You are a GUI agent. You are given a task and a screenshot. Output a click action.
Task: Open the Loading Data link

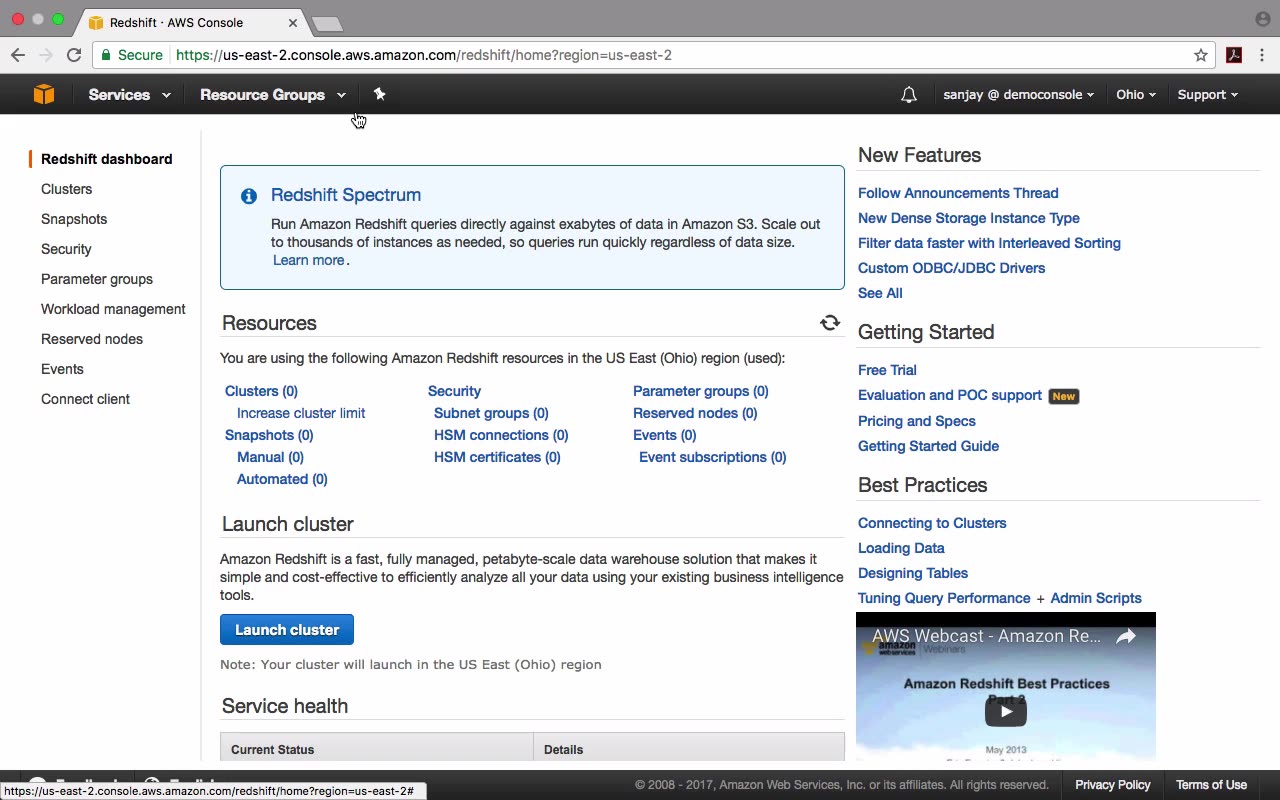coord(901,548)
